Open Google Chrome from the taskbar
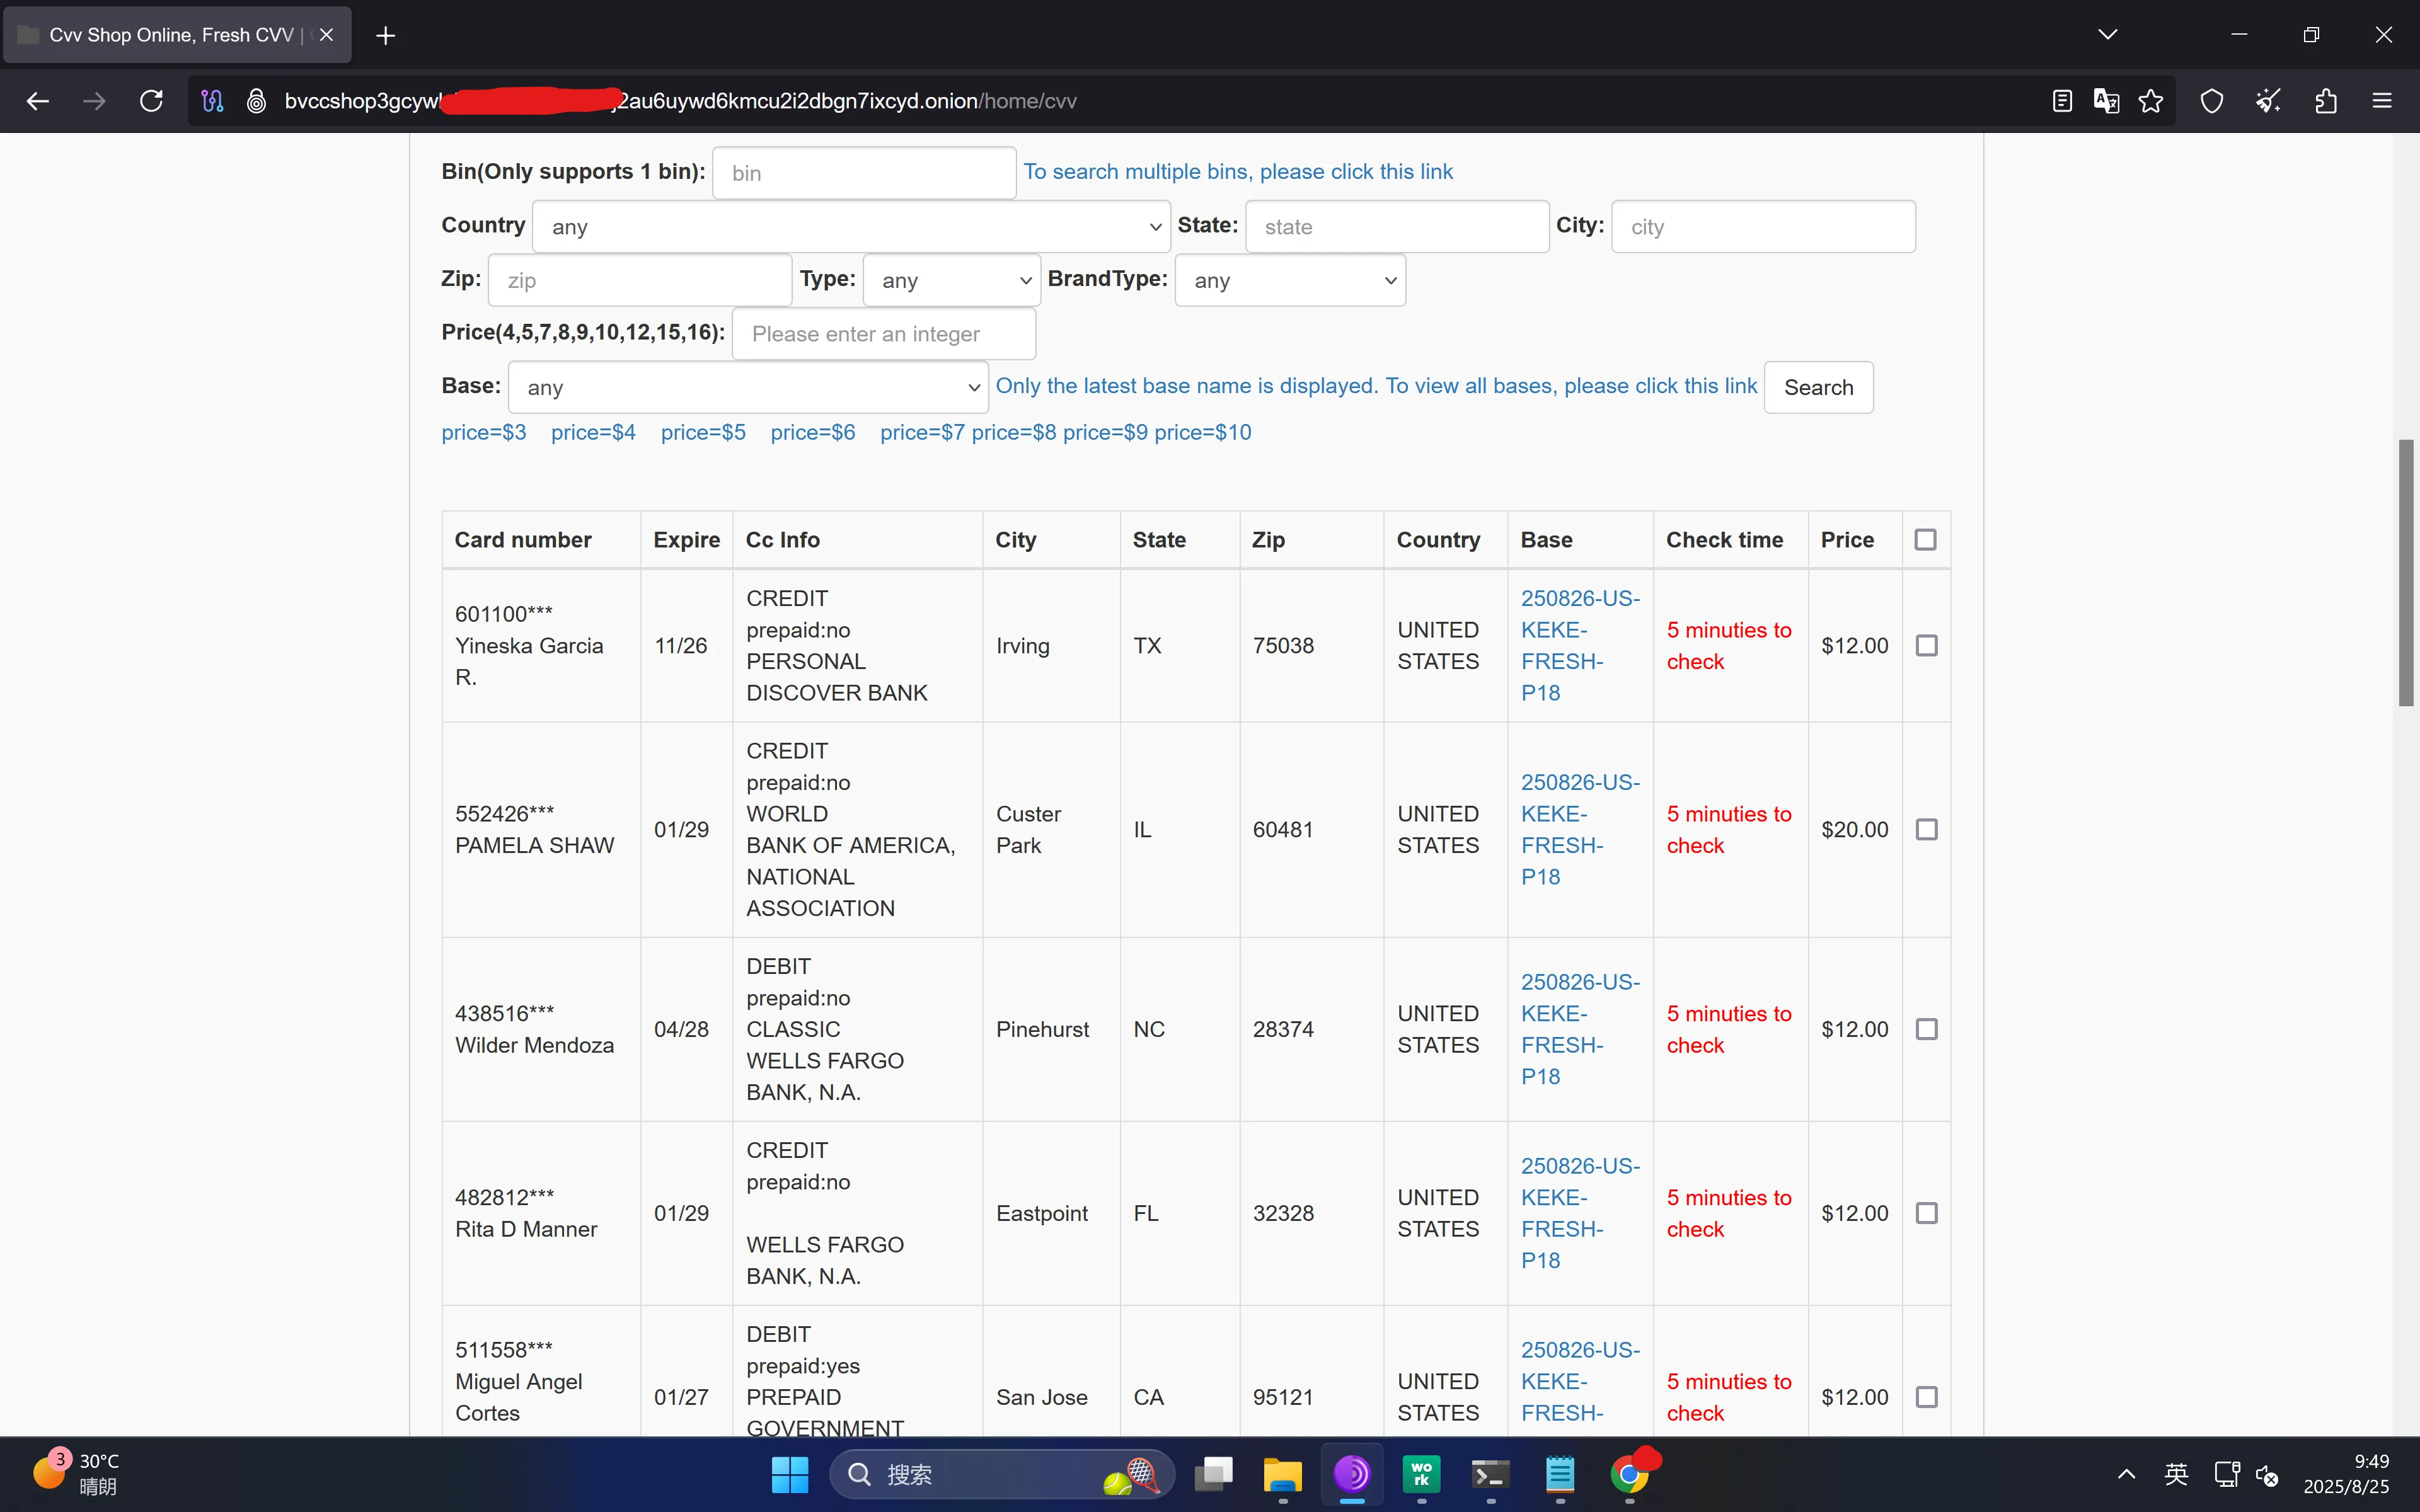 tap(1629, 1474)
